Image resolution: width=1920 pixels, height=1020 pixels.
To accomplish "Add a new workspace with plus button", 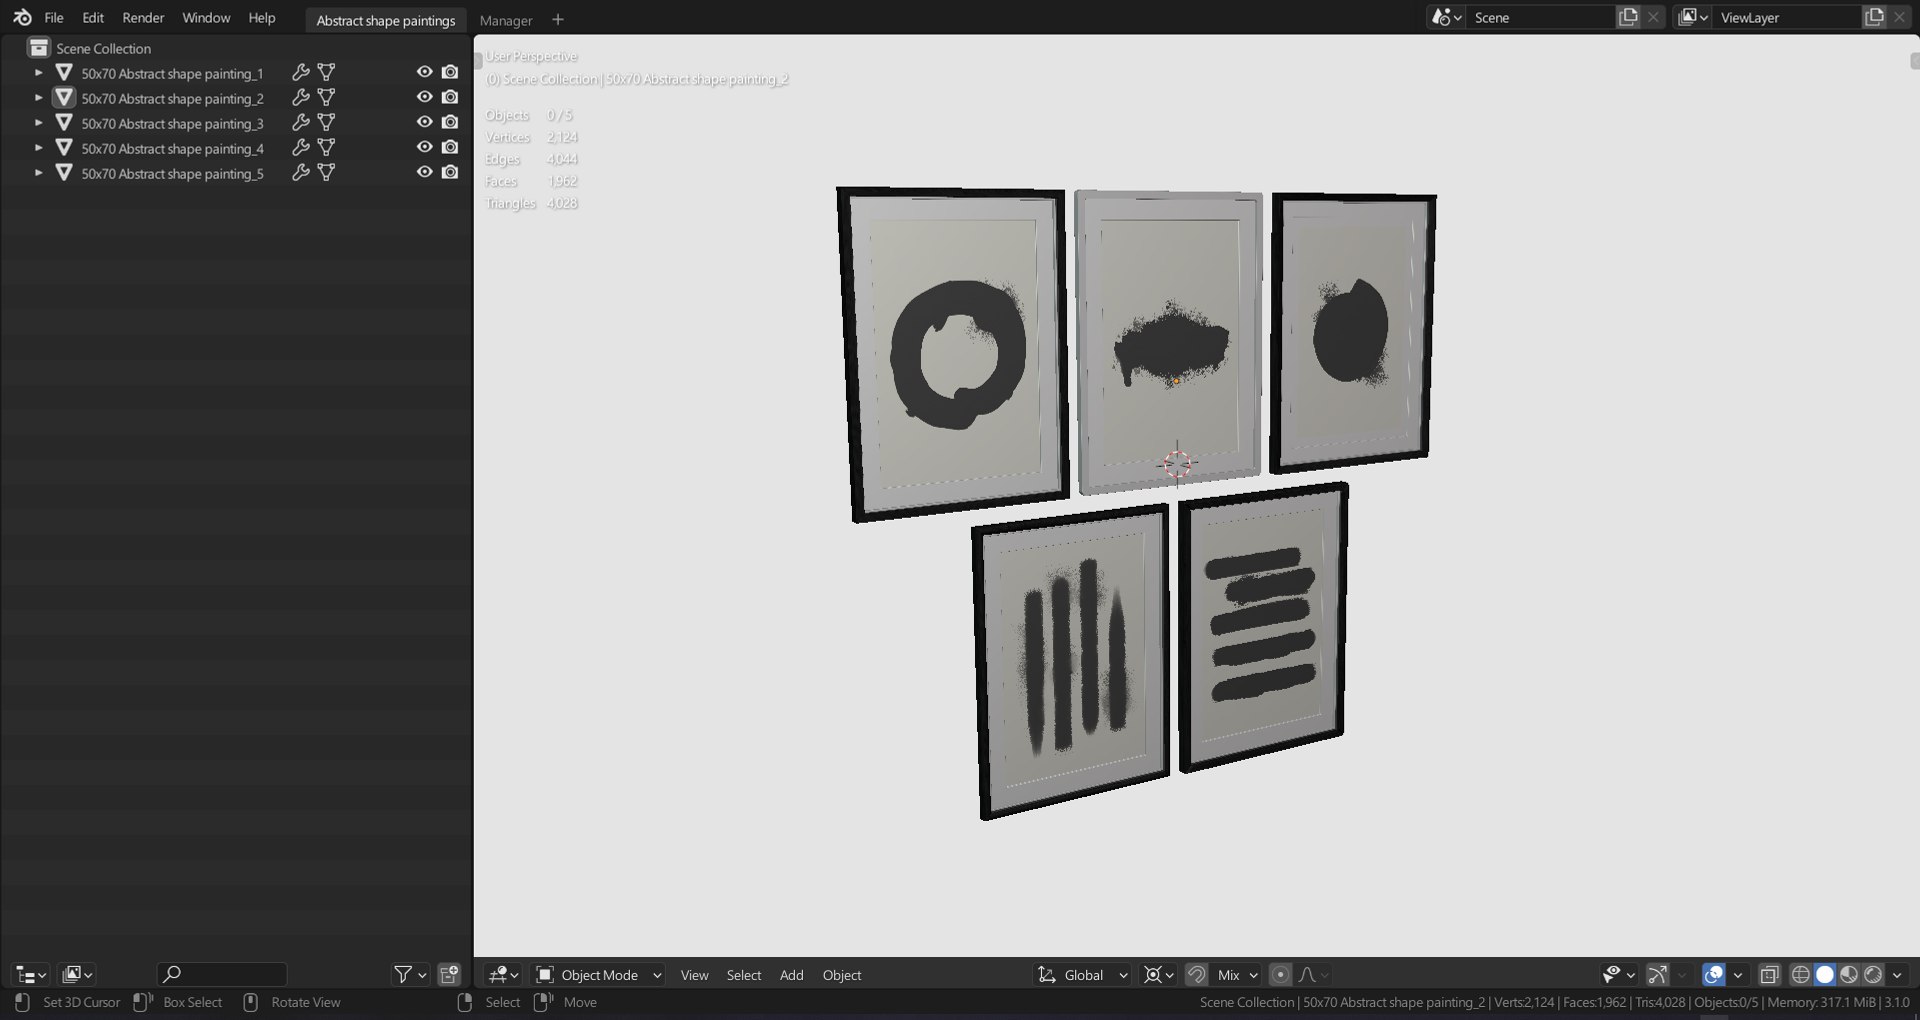I will coord(558,19).
